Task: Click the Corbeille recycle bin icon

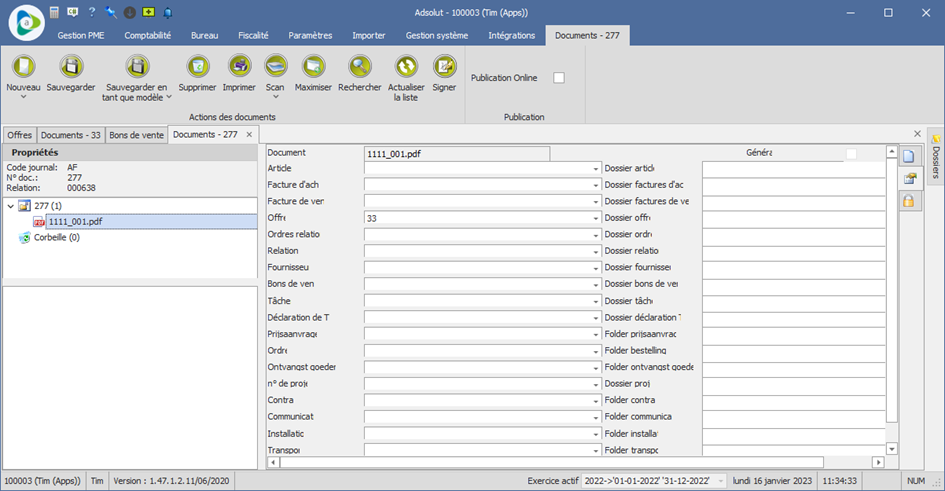Action: pos(24,237)
